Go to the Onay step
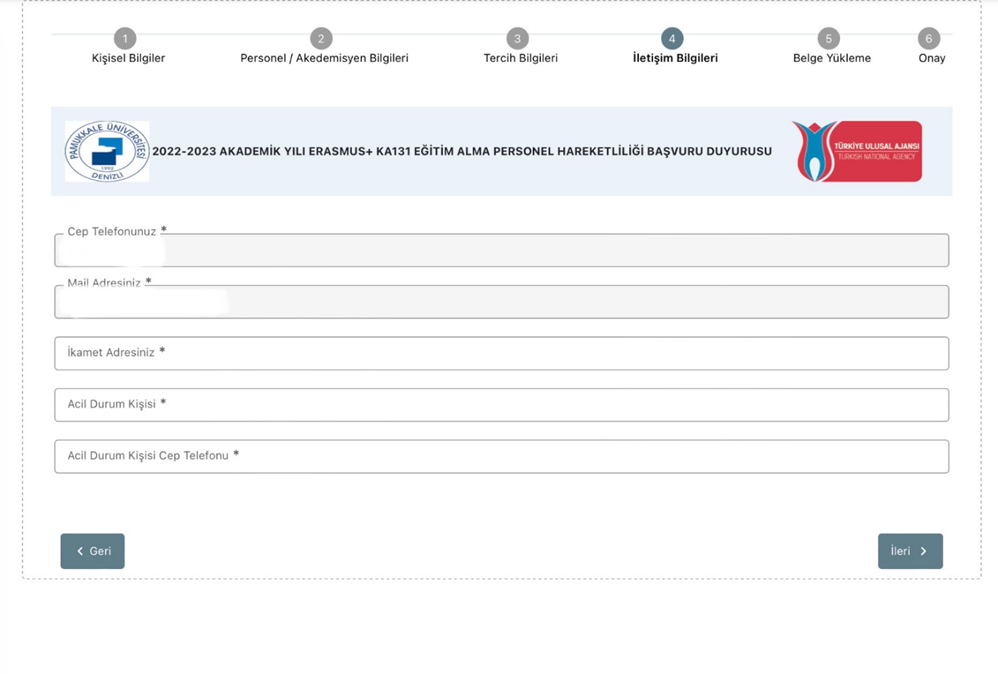 [x=931, y=58]
